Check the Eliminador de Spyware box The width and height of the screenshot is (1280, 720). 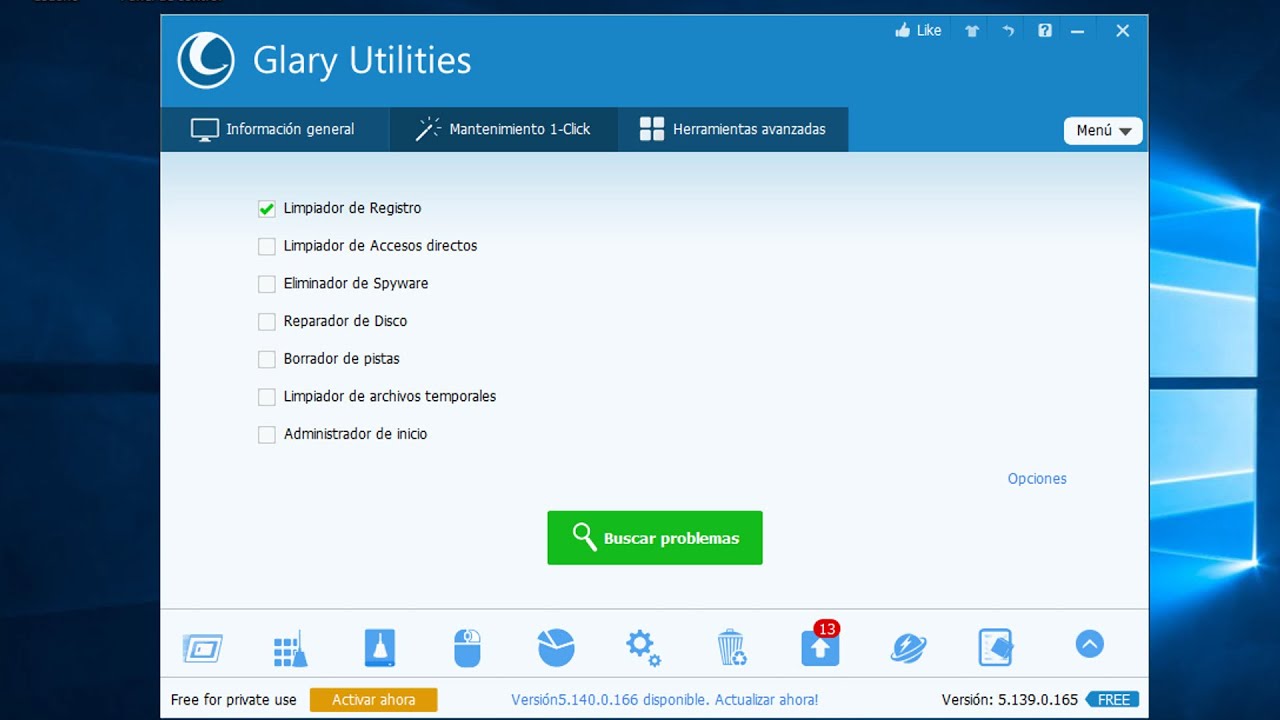pyautogui.click(x=267, y=284)
